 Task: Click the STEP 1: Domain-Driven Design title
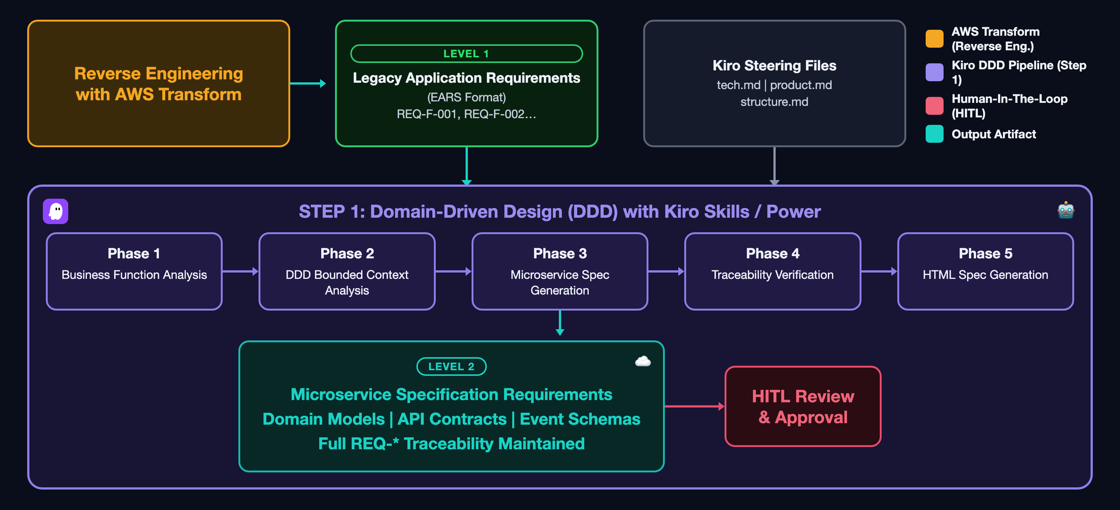(560, 212)
